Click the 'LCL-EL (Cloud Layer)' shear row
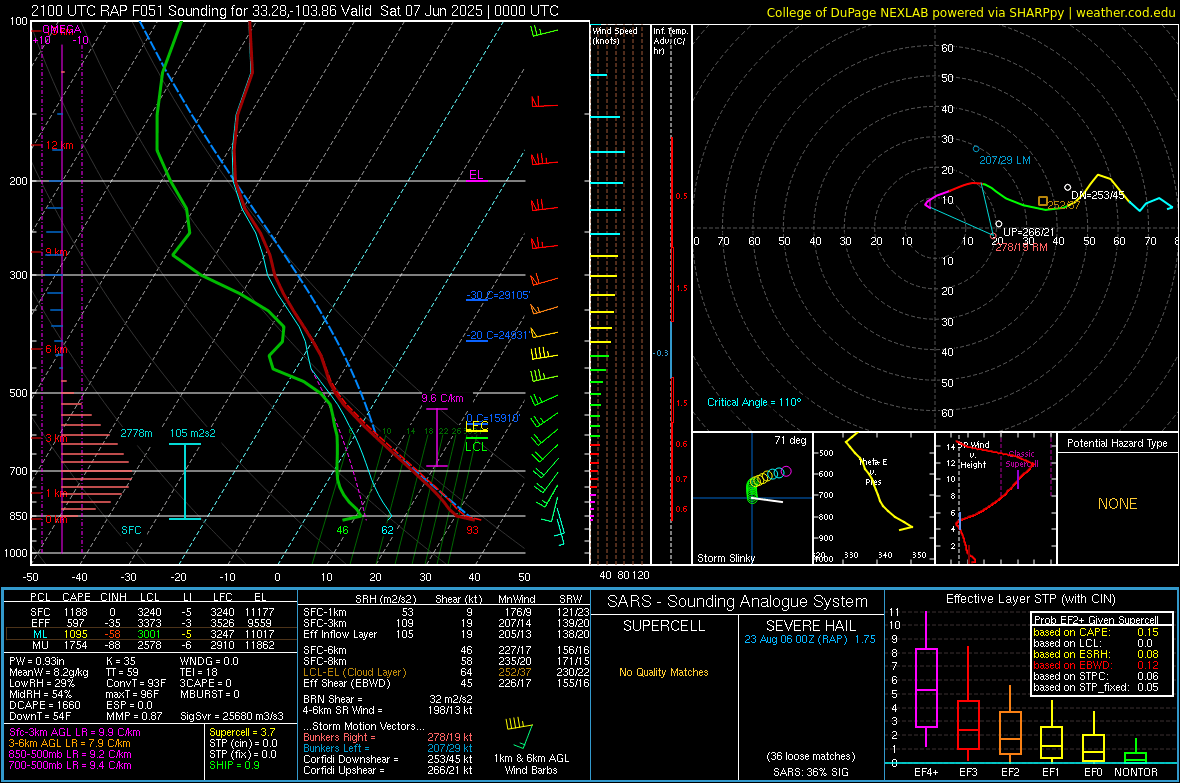Viewport: 1180px width, 783px height. click(x=444, y=672)
